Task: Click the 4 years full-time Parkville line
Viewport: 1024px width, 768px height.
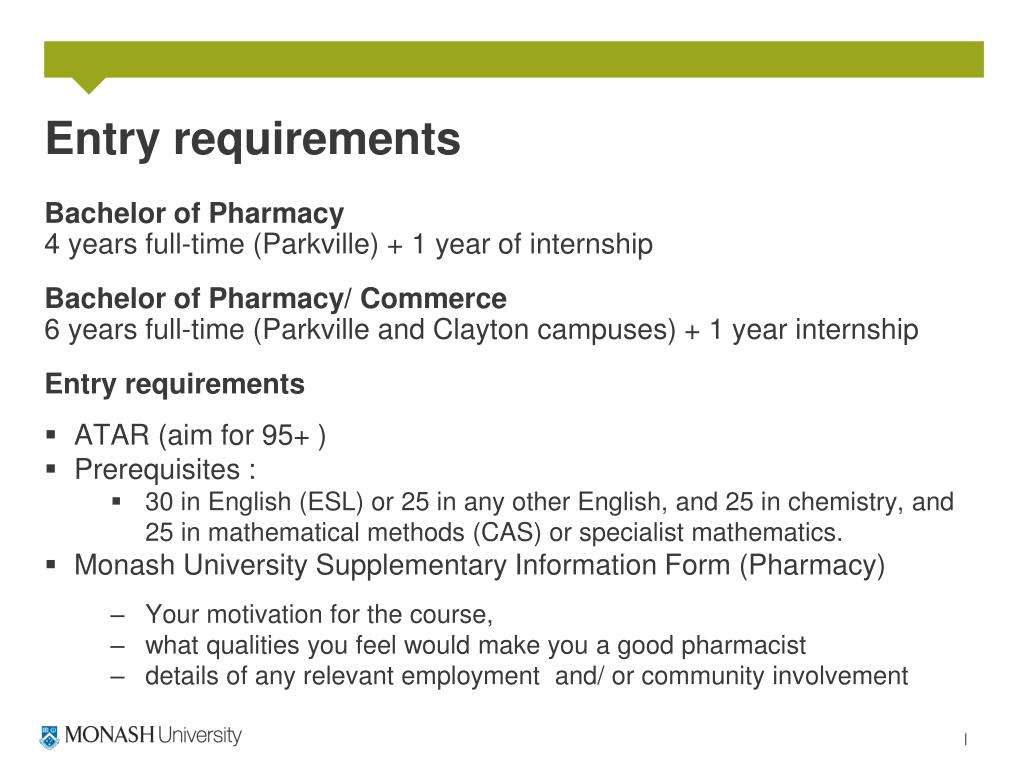Action: 349,245
